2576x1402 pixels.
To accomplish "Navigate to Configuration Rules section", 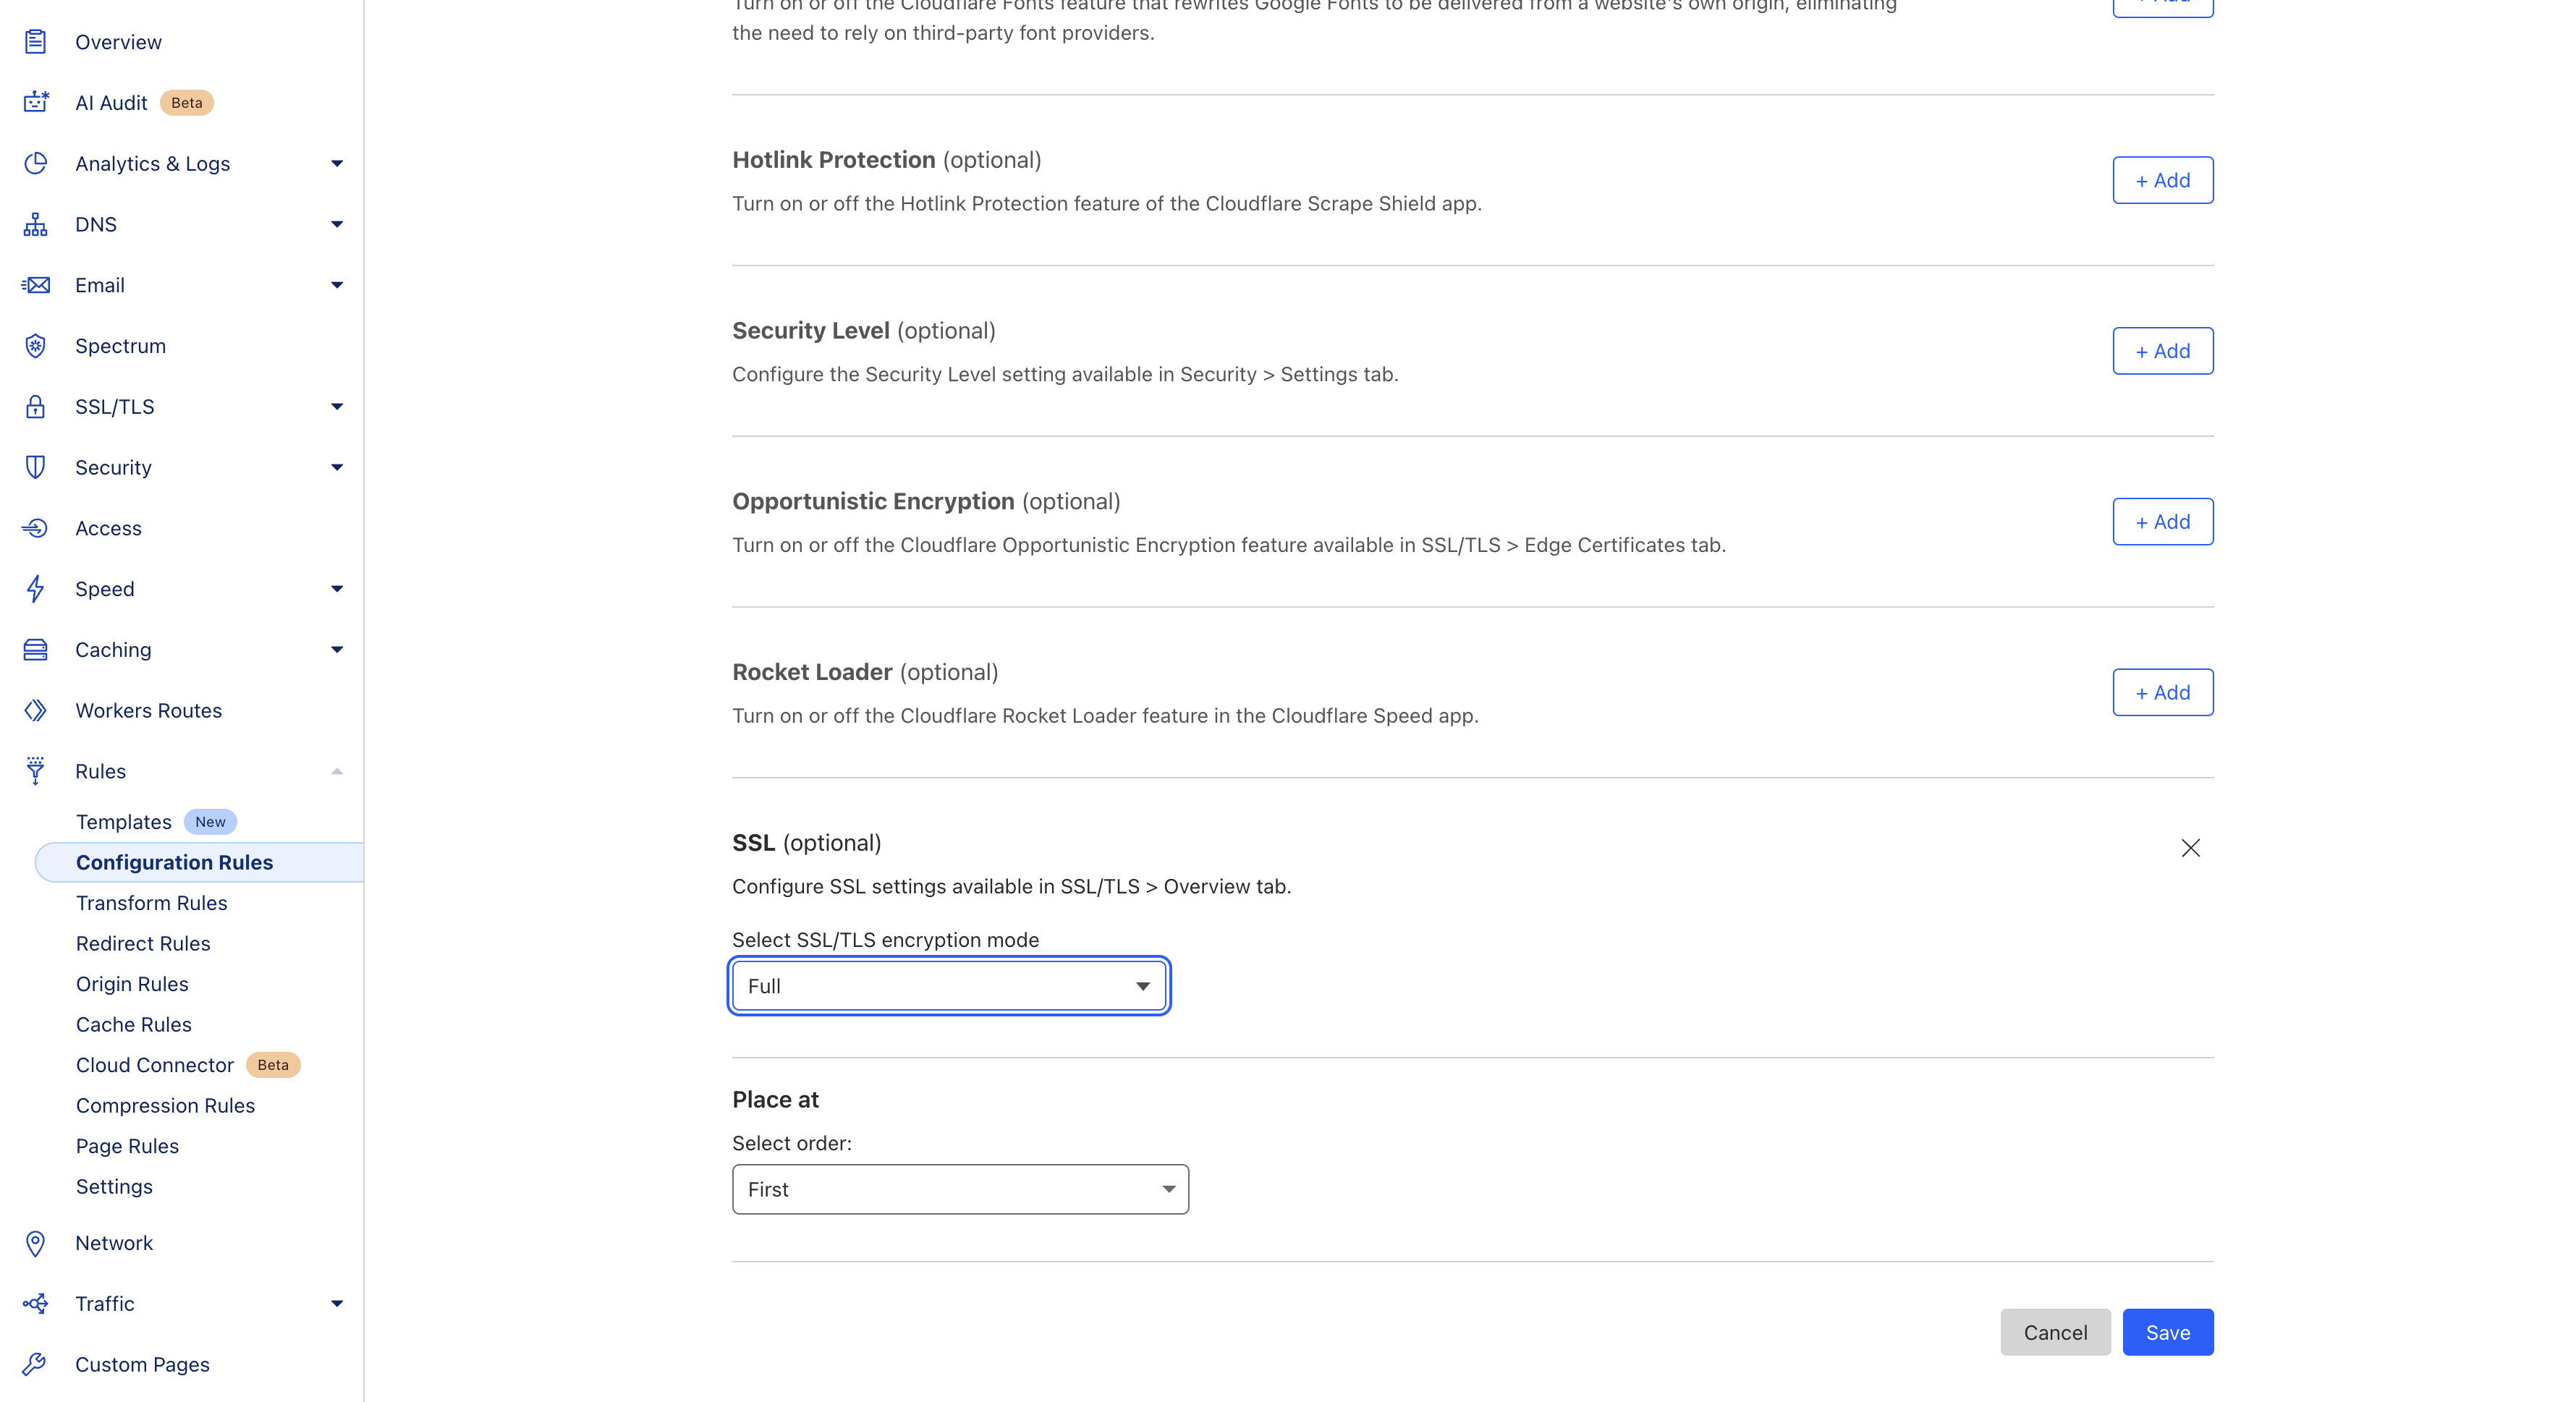I will point(174,862).
